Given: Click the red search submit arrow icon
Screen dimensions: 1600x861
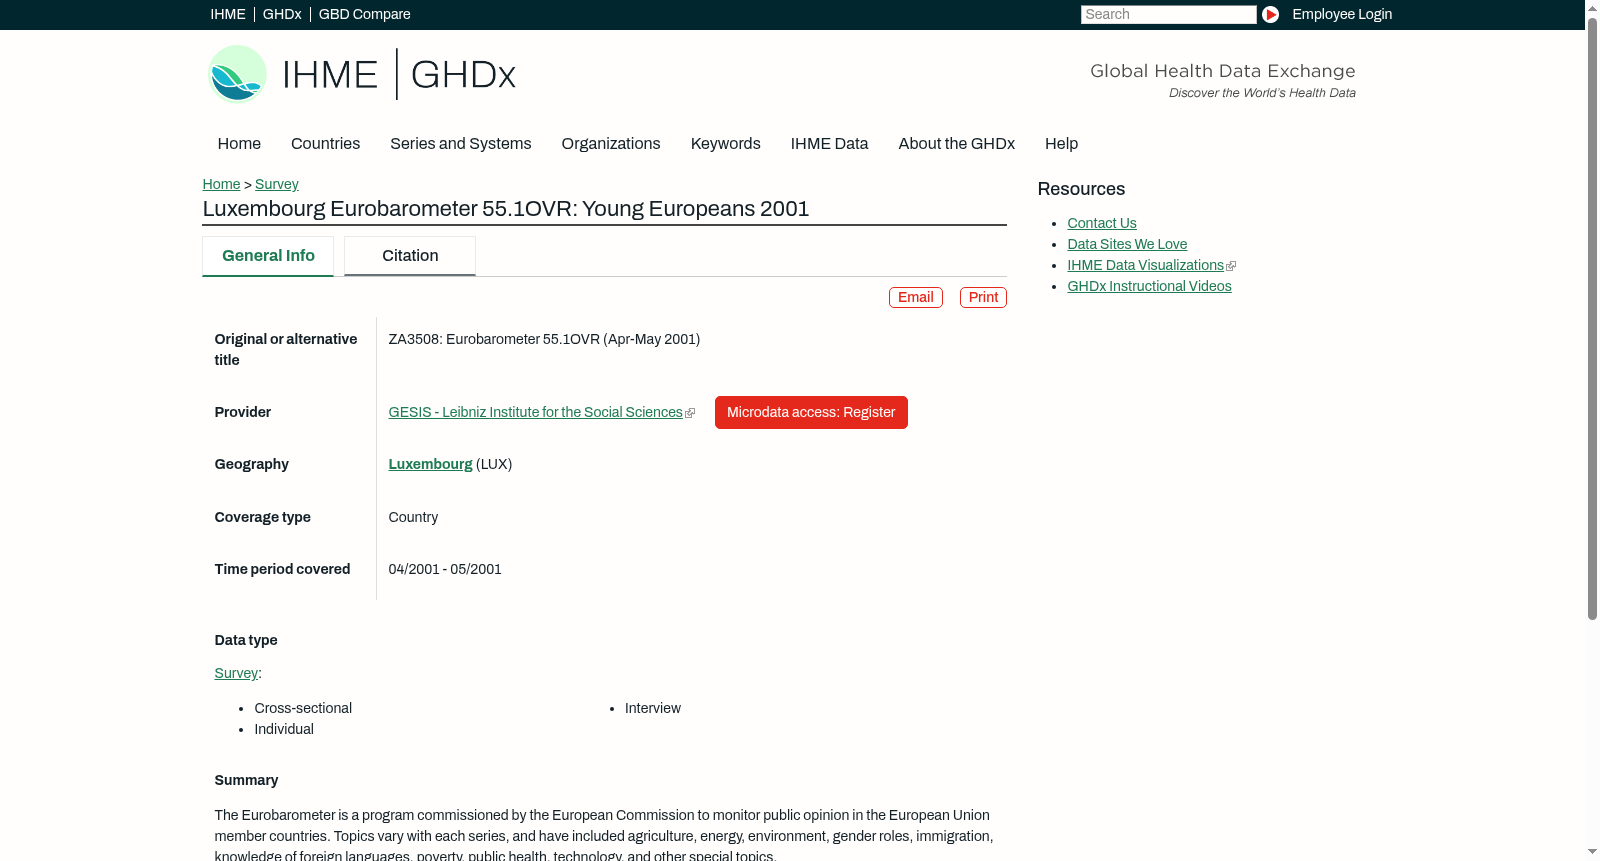Looking at the screenshot, I should click(x=1270, y=14).
